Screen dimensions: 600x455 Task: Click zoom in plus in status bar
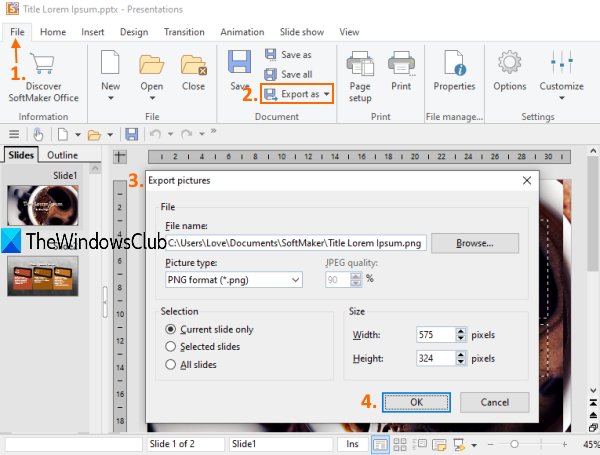coord(564,444)
